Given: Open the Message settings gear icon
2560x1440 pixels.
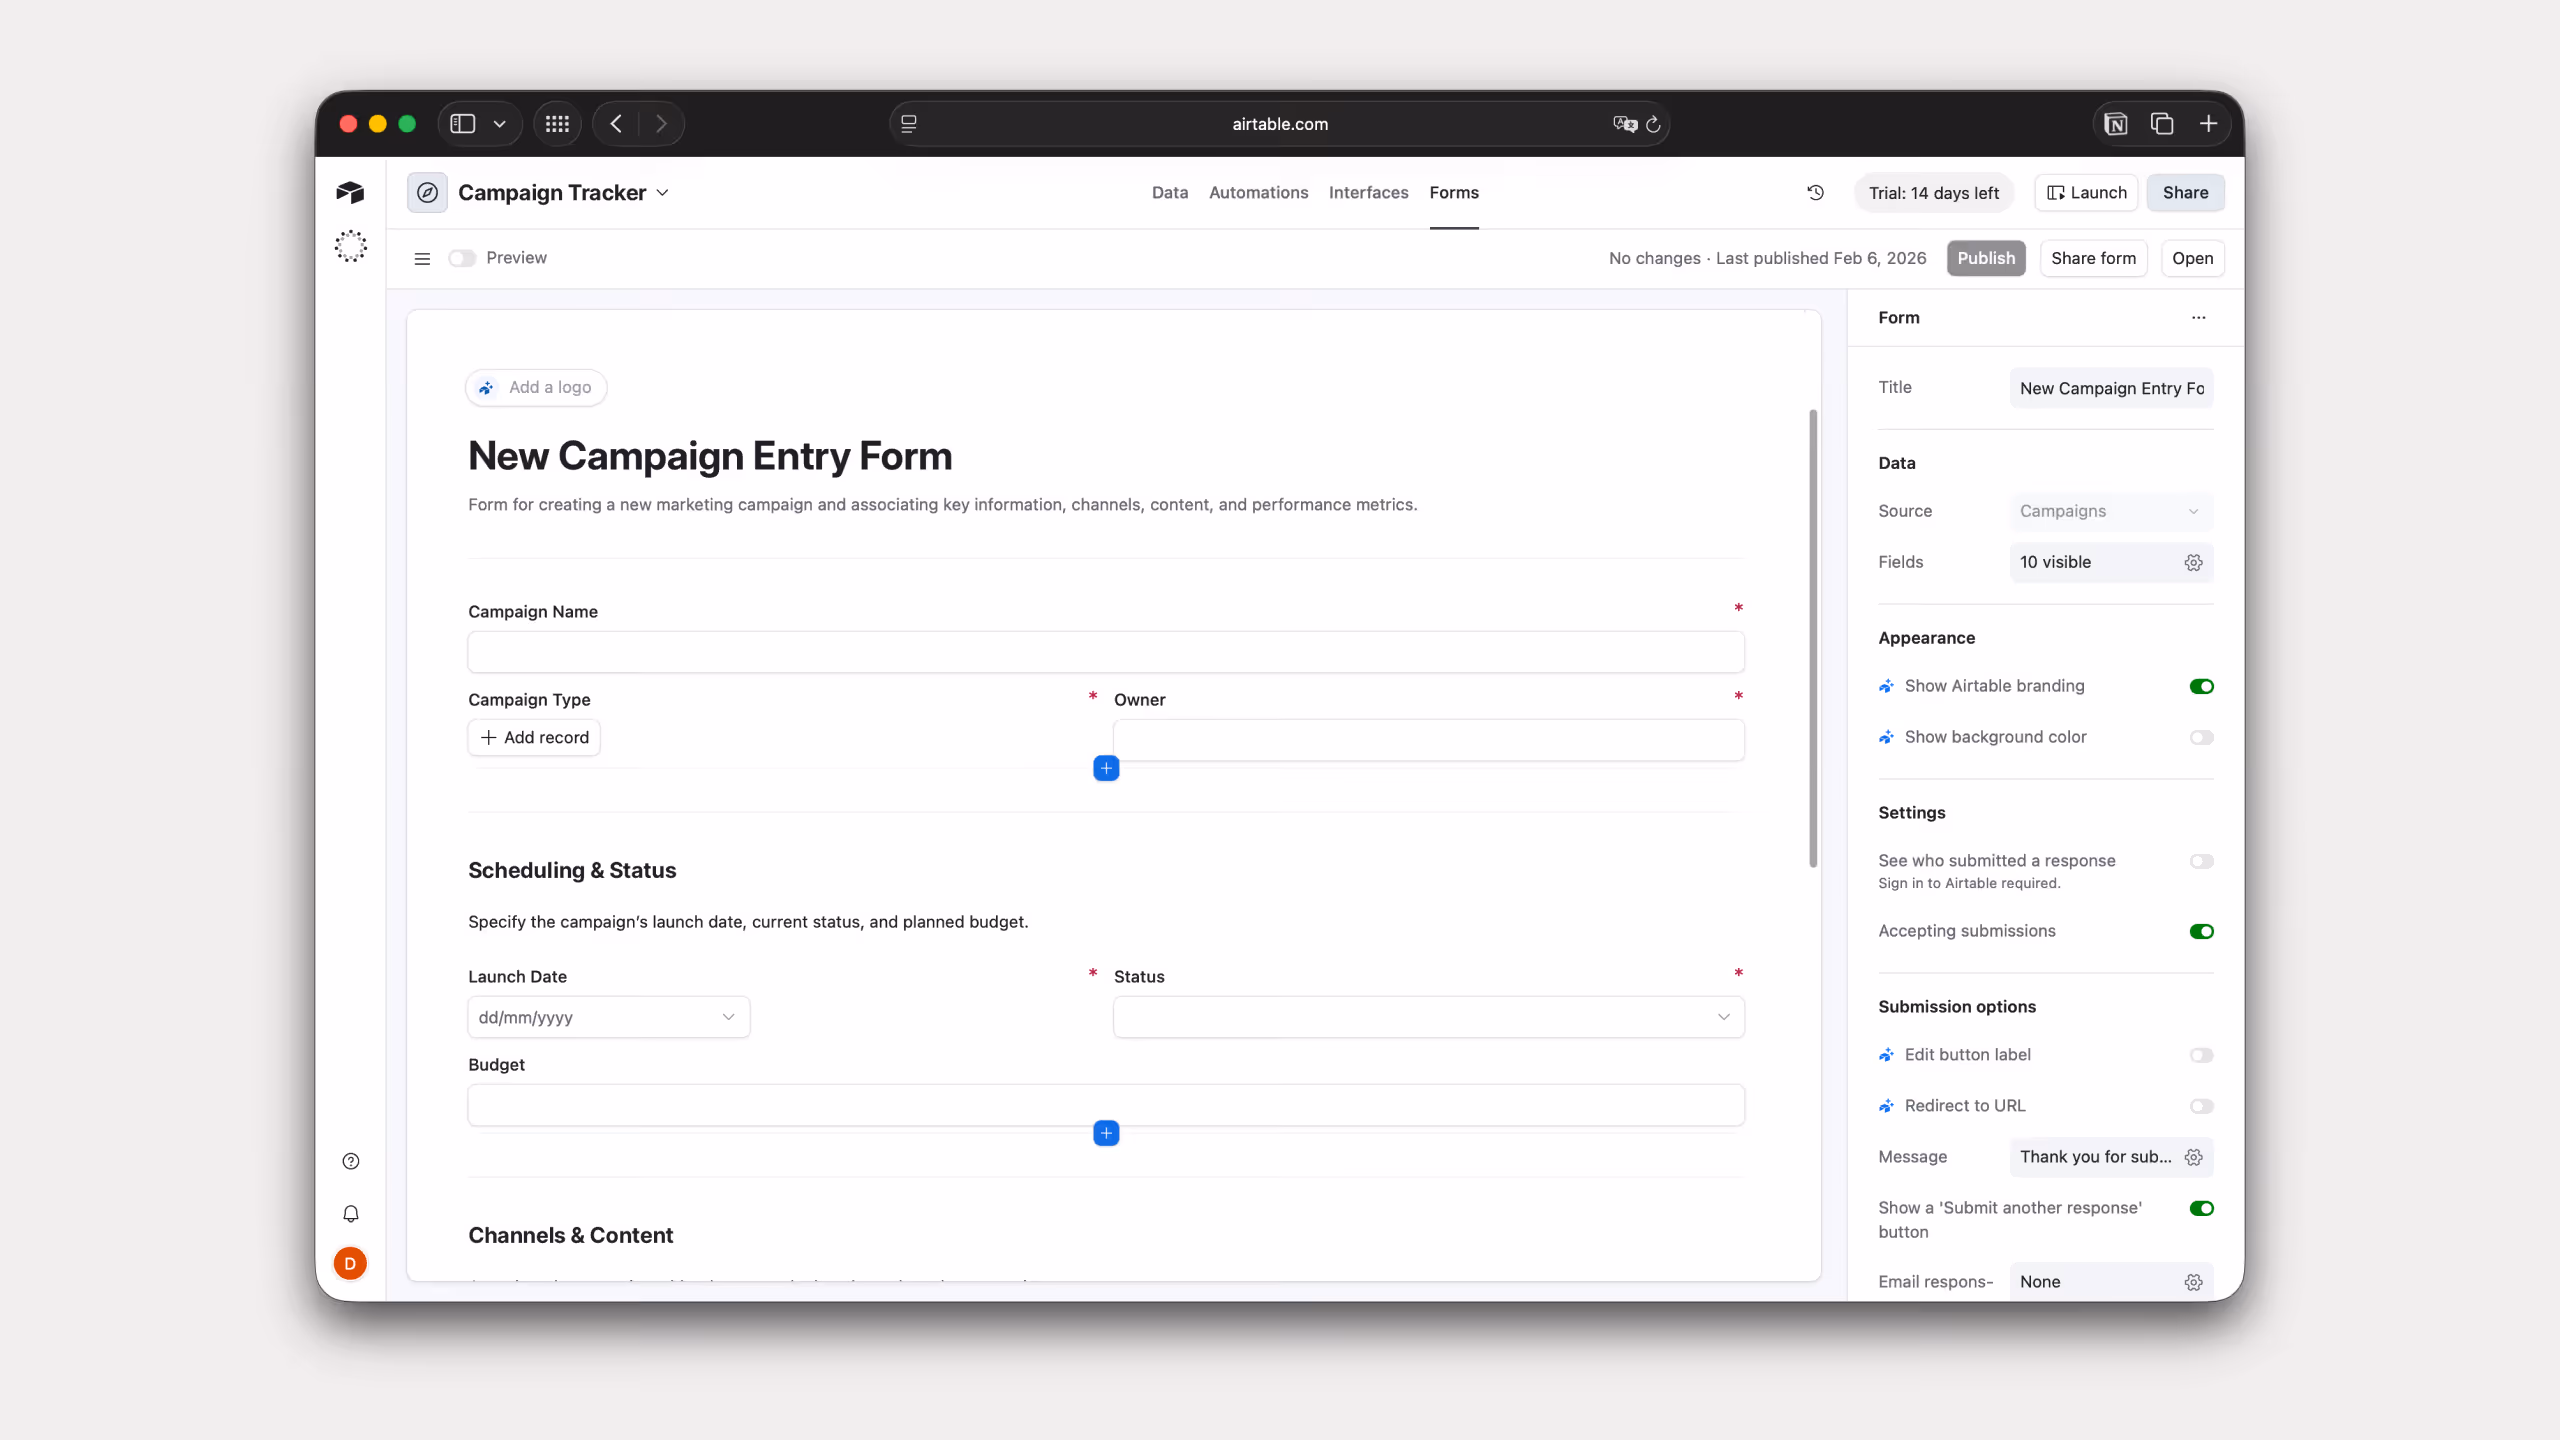Looking at the screenshot, I should click(x=2194, y=1157).
